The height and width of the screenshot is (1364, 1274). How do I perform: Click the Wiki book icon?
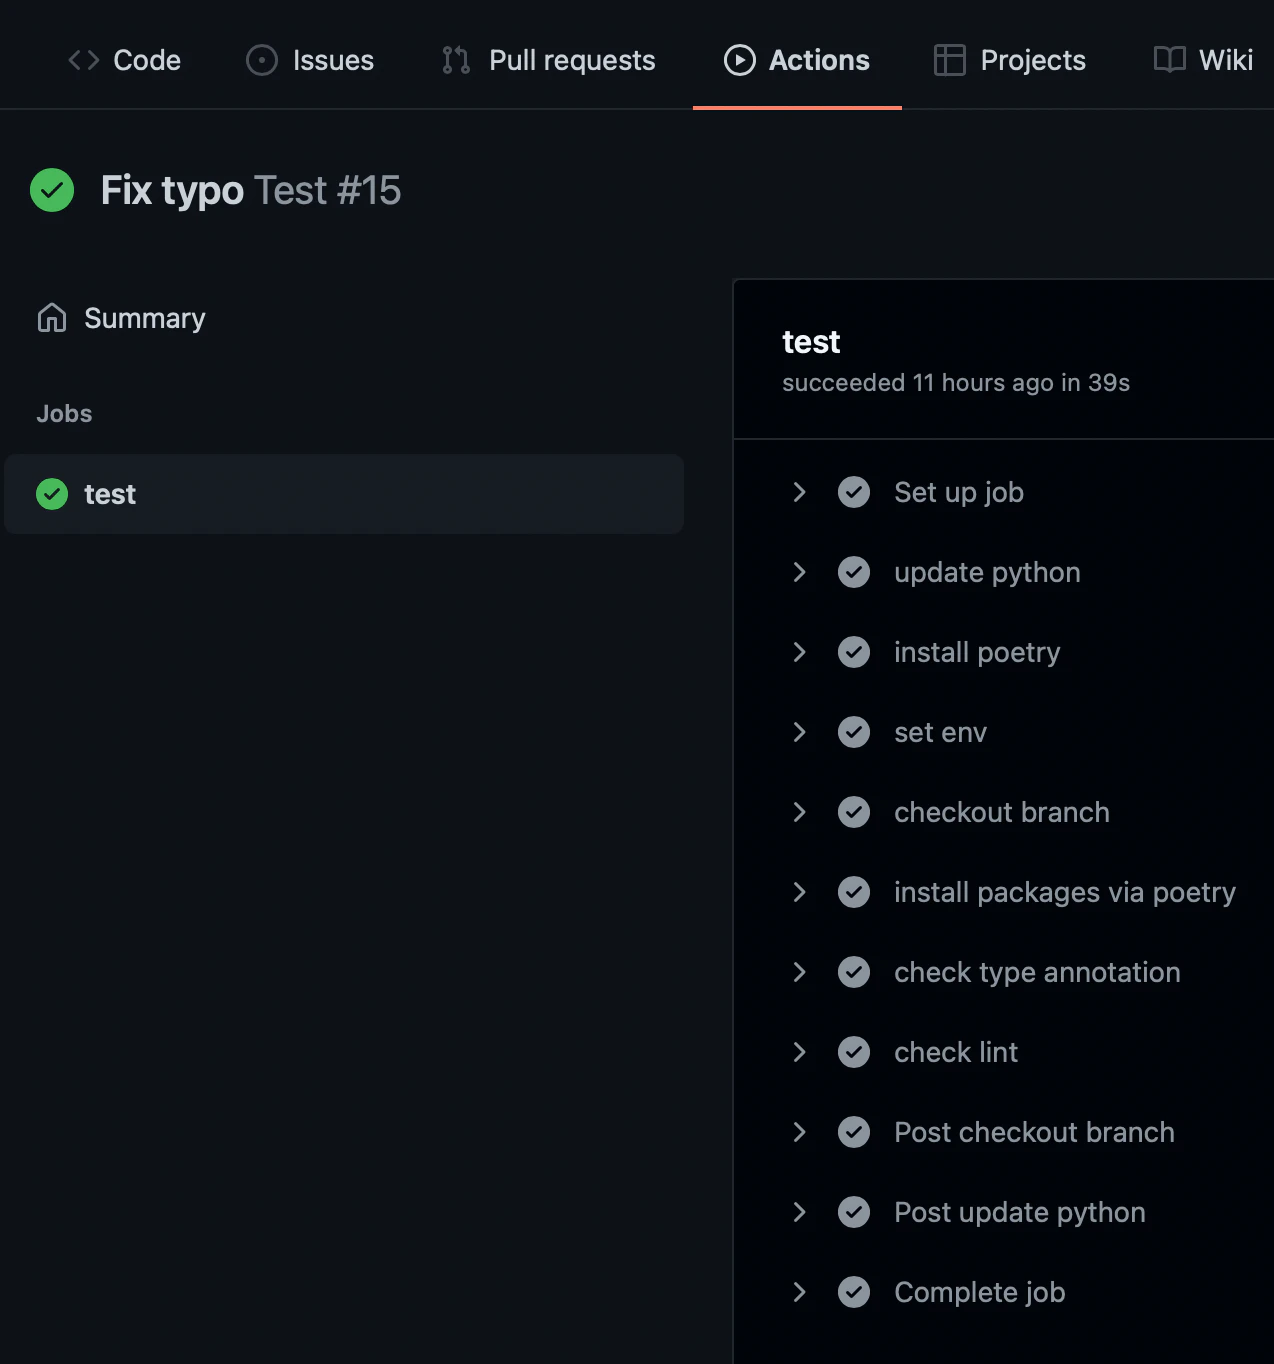[x=1169, y=60]
